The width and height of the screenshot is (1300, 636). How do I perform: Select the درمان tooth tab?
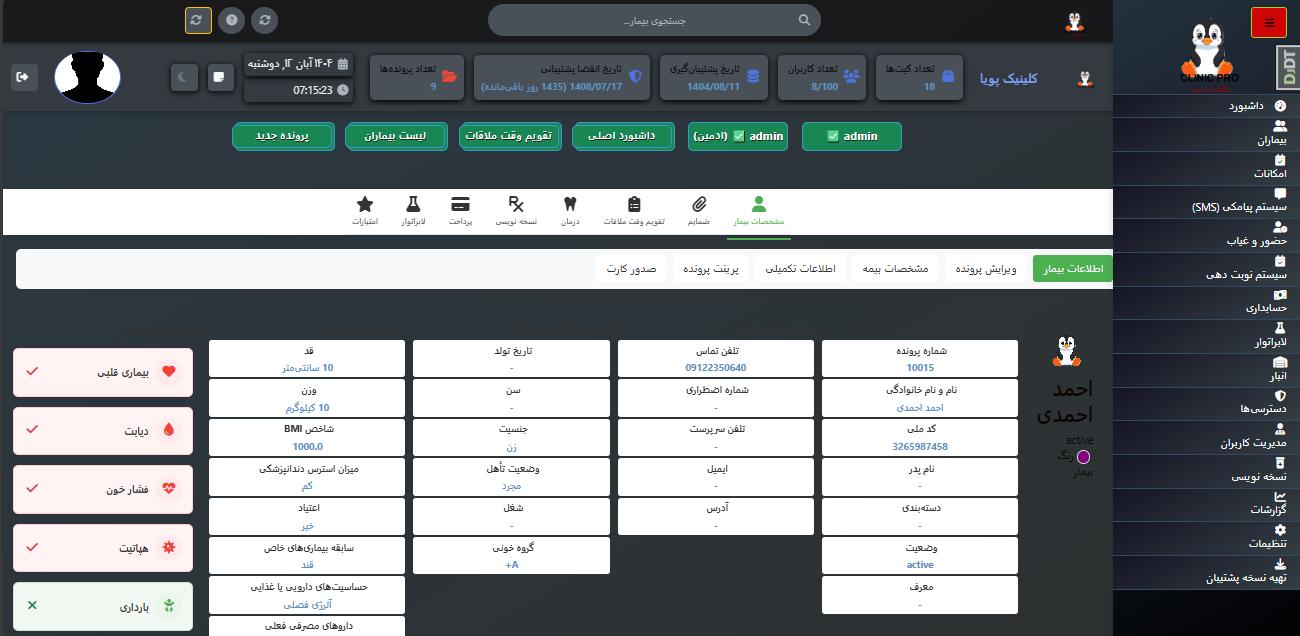[570, 211]
